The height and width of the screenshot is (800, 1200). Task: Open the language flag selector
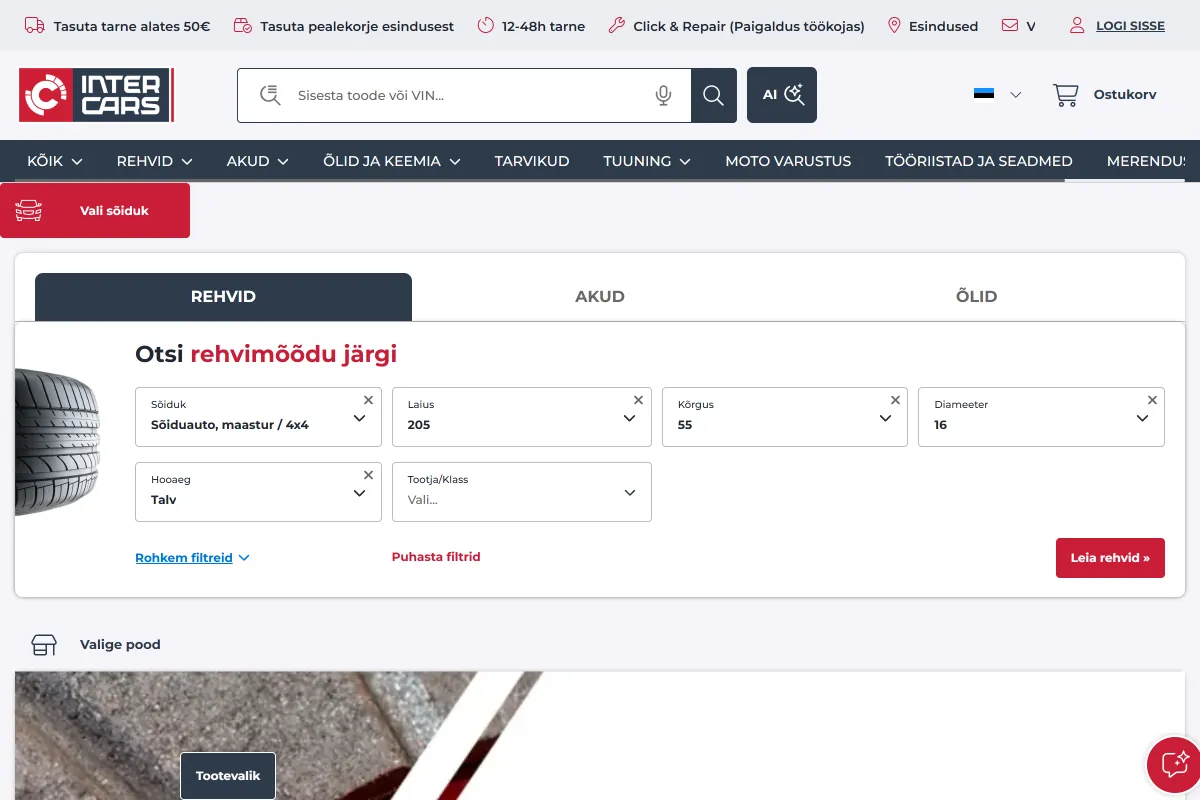(x=997, y=95)
